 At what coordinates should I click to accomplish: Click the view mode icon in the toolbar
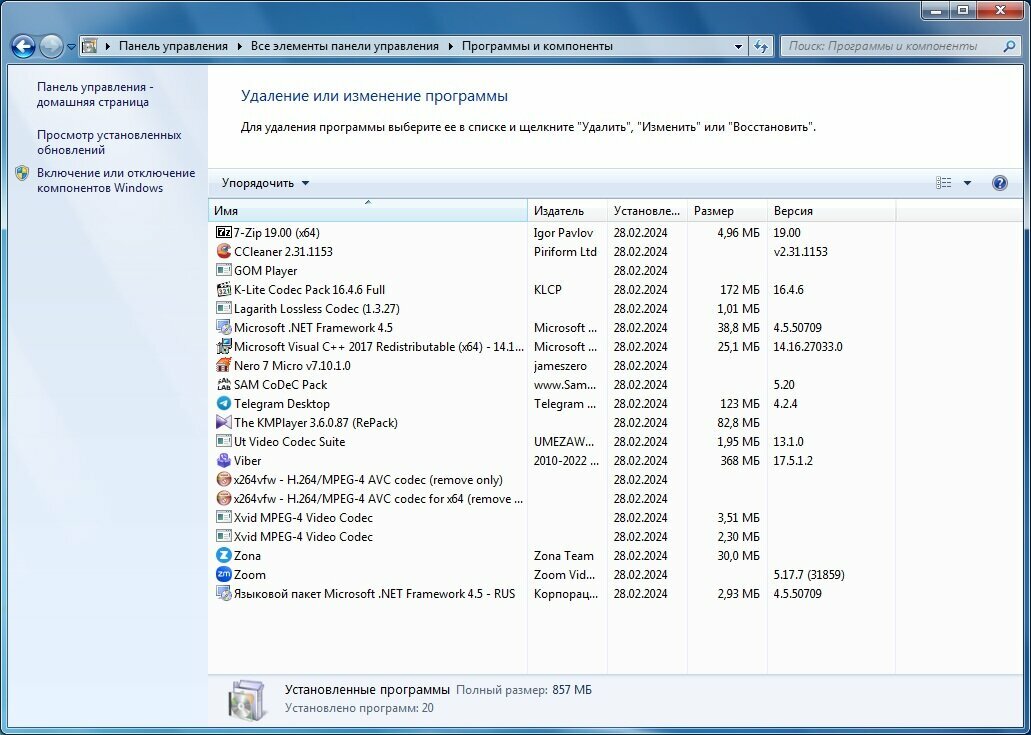944,183
